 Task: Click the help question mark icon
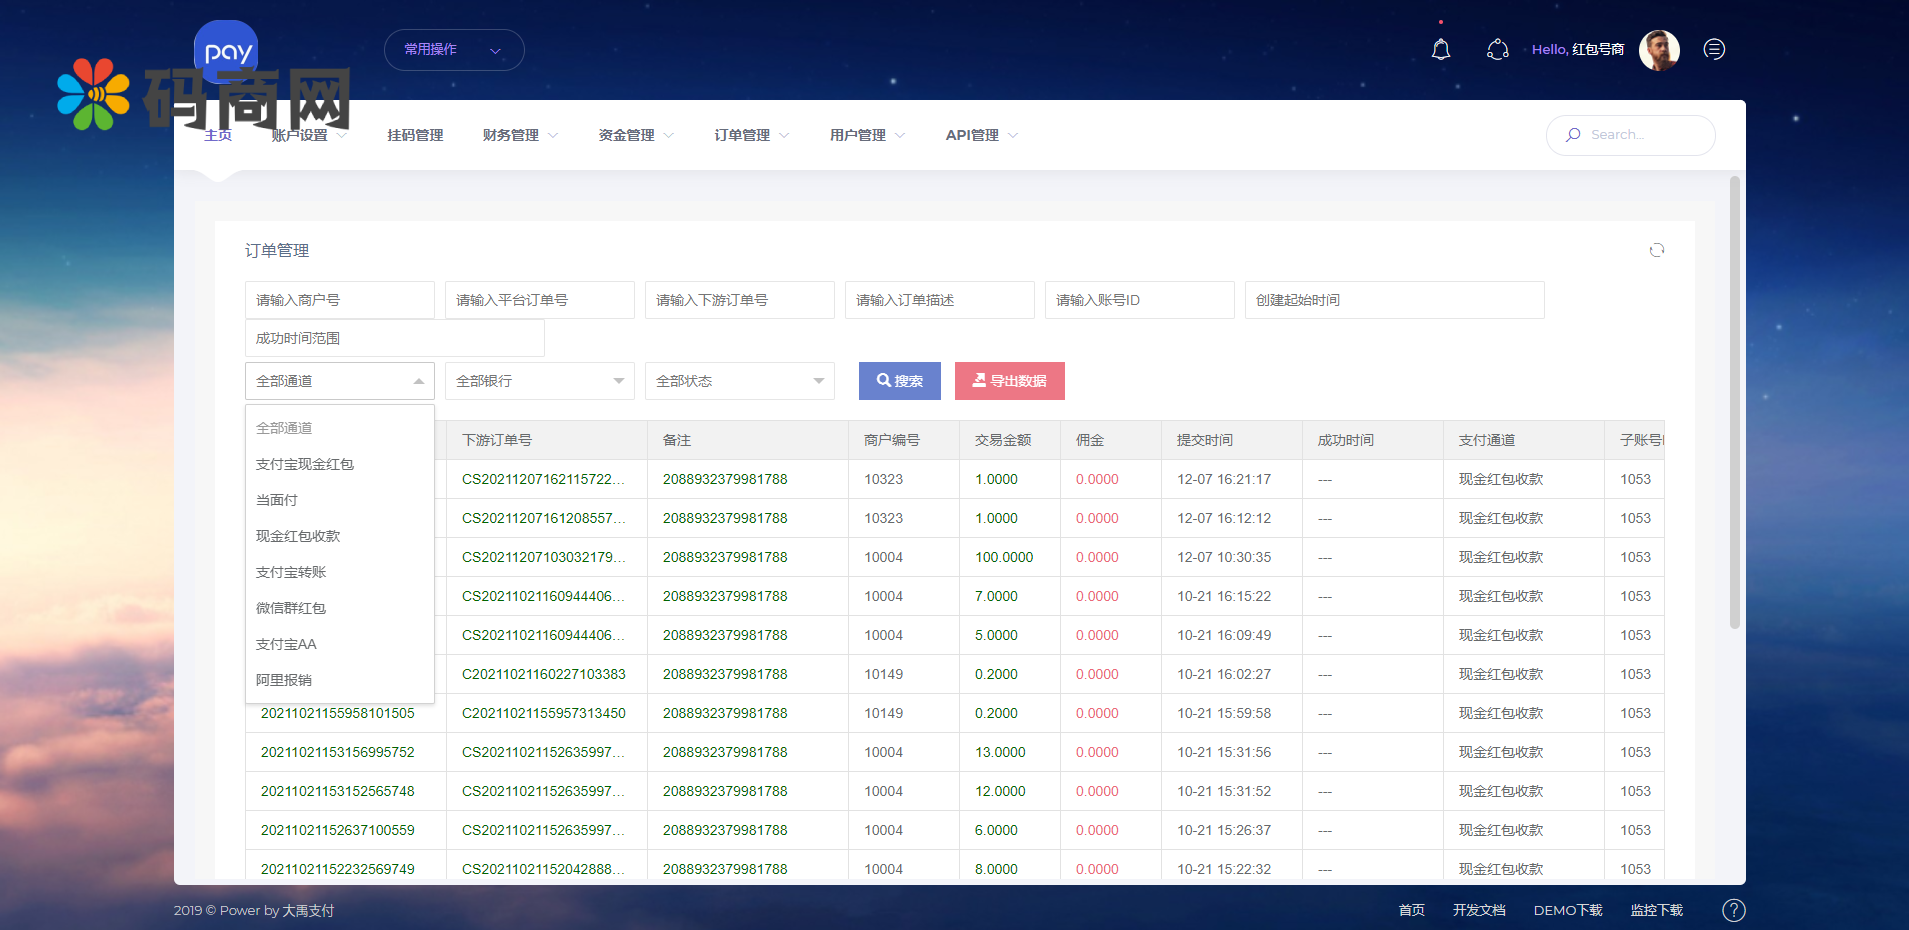(1733, 910)
